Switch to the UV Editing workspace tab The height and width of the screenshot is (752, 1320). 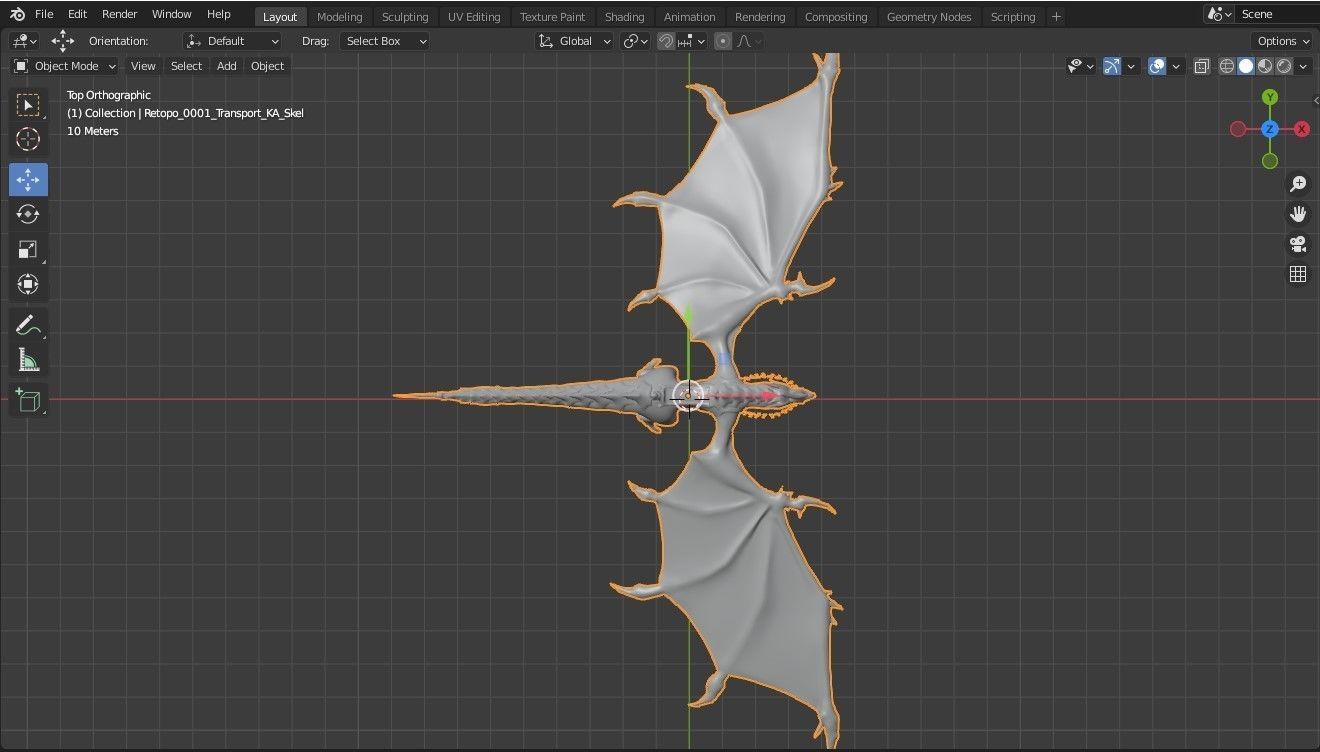(x=474, y=17)
